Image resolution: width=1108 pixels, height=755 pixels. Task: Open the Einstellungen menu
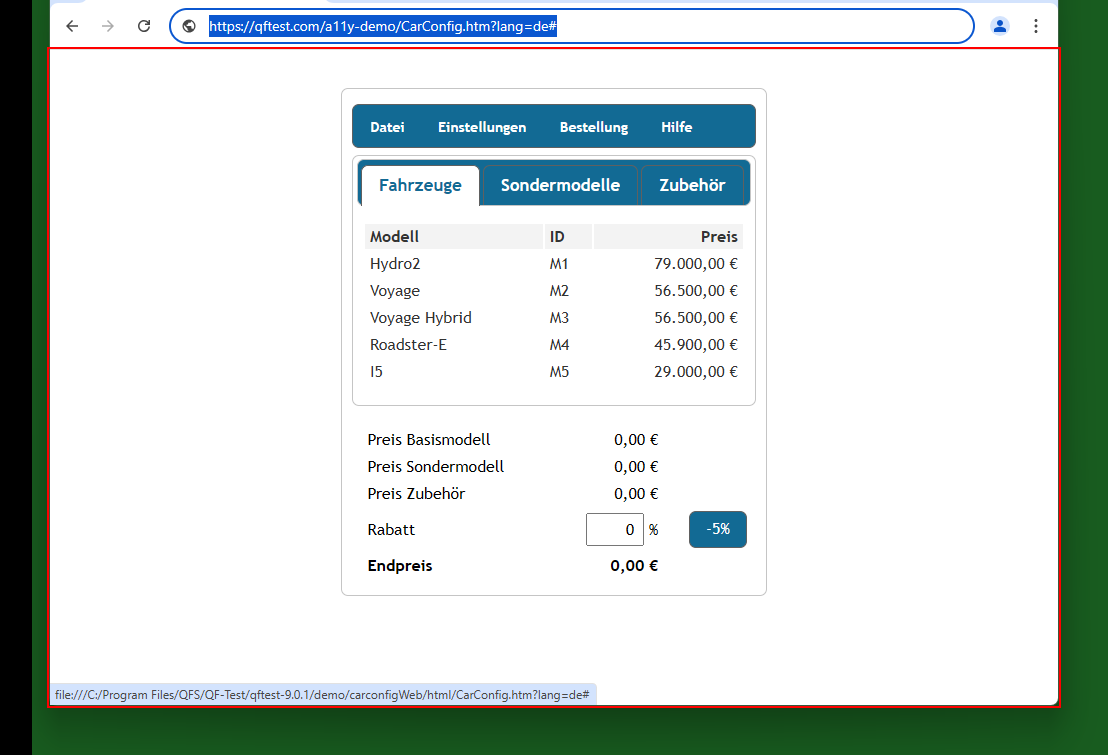482,127
